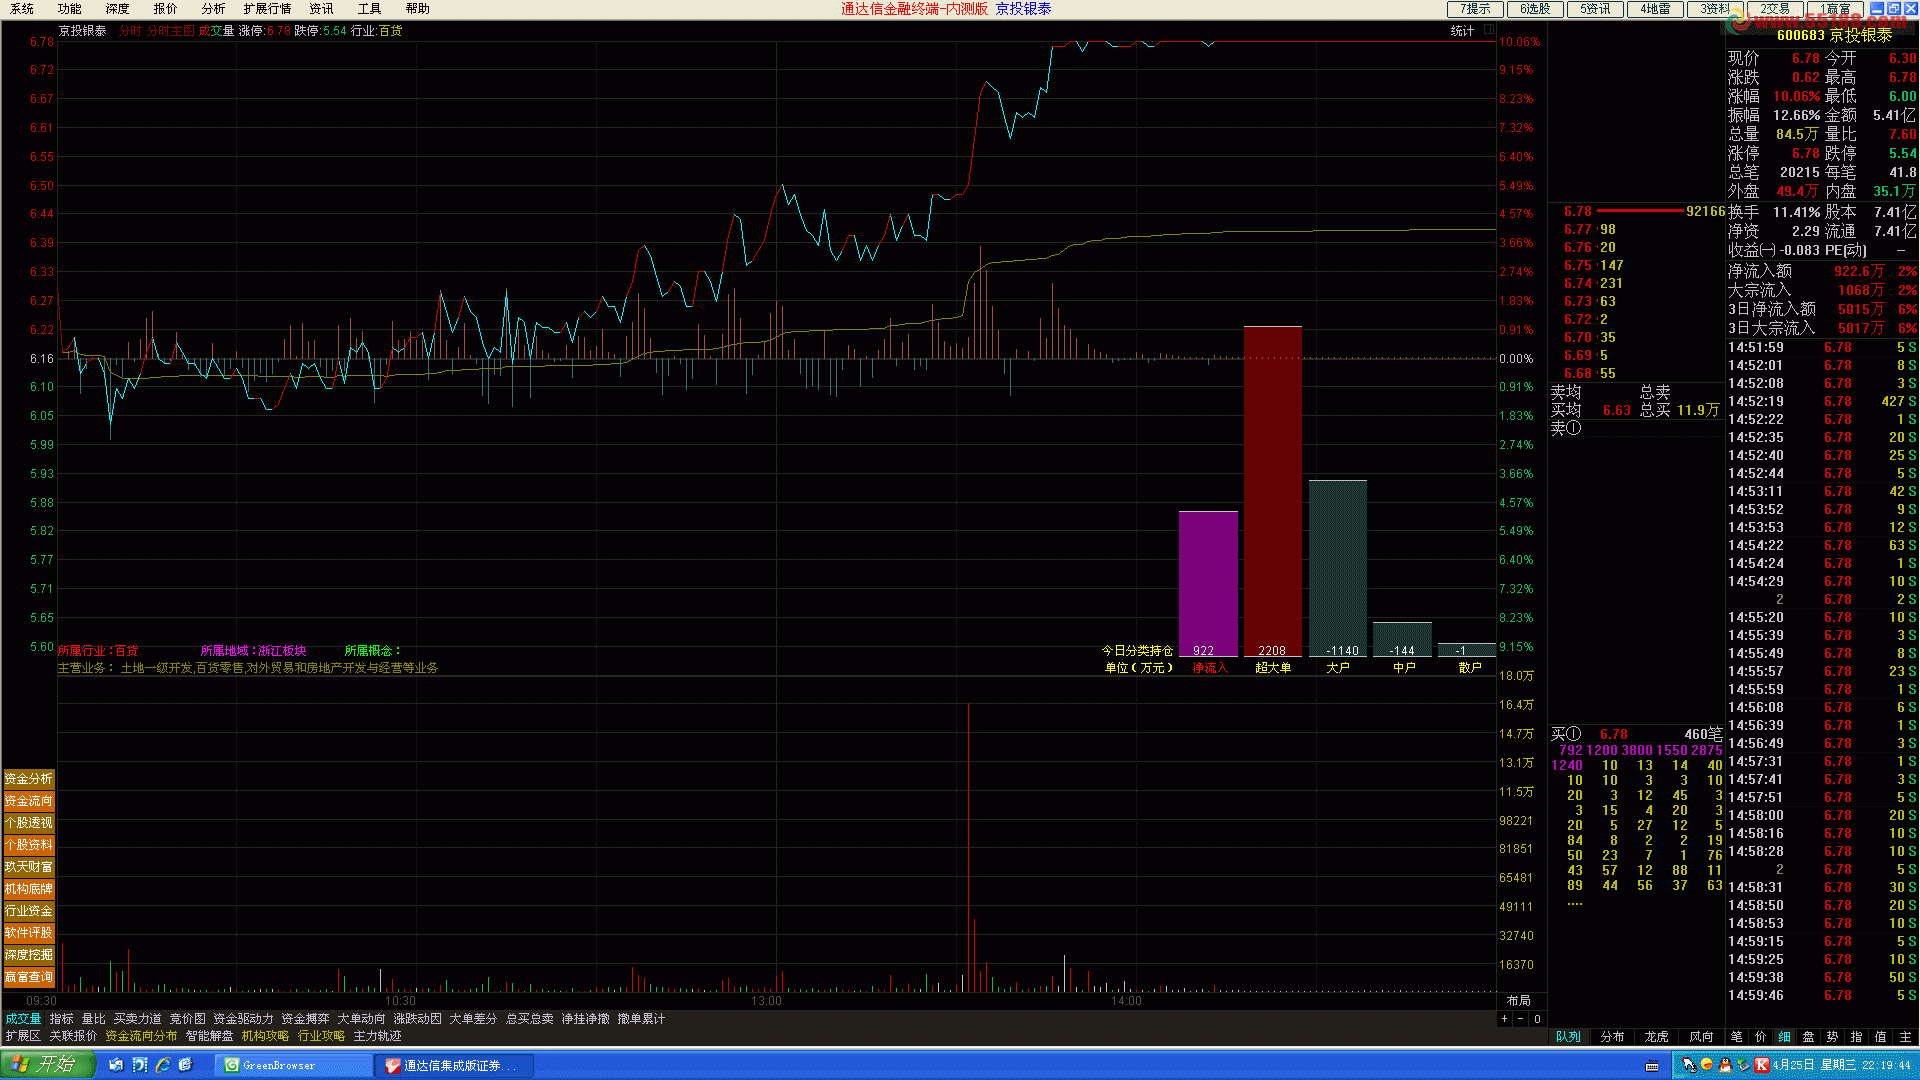Open the 扩展行情 menu
1920x1080 pixels.
tap(267, 8)
